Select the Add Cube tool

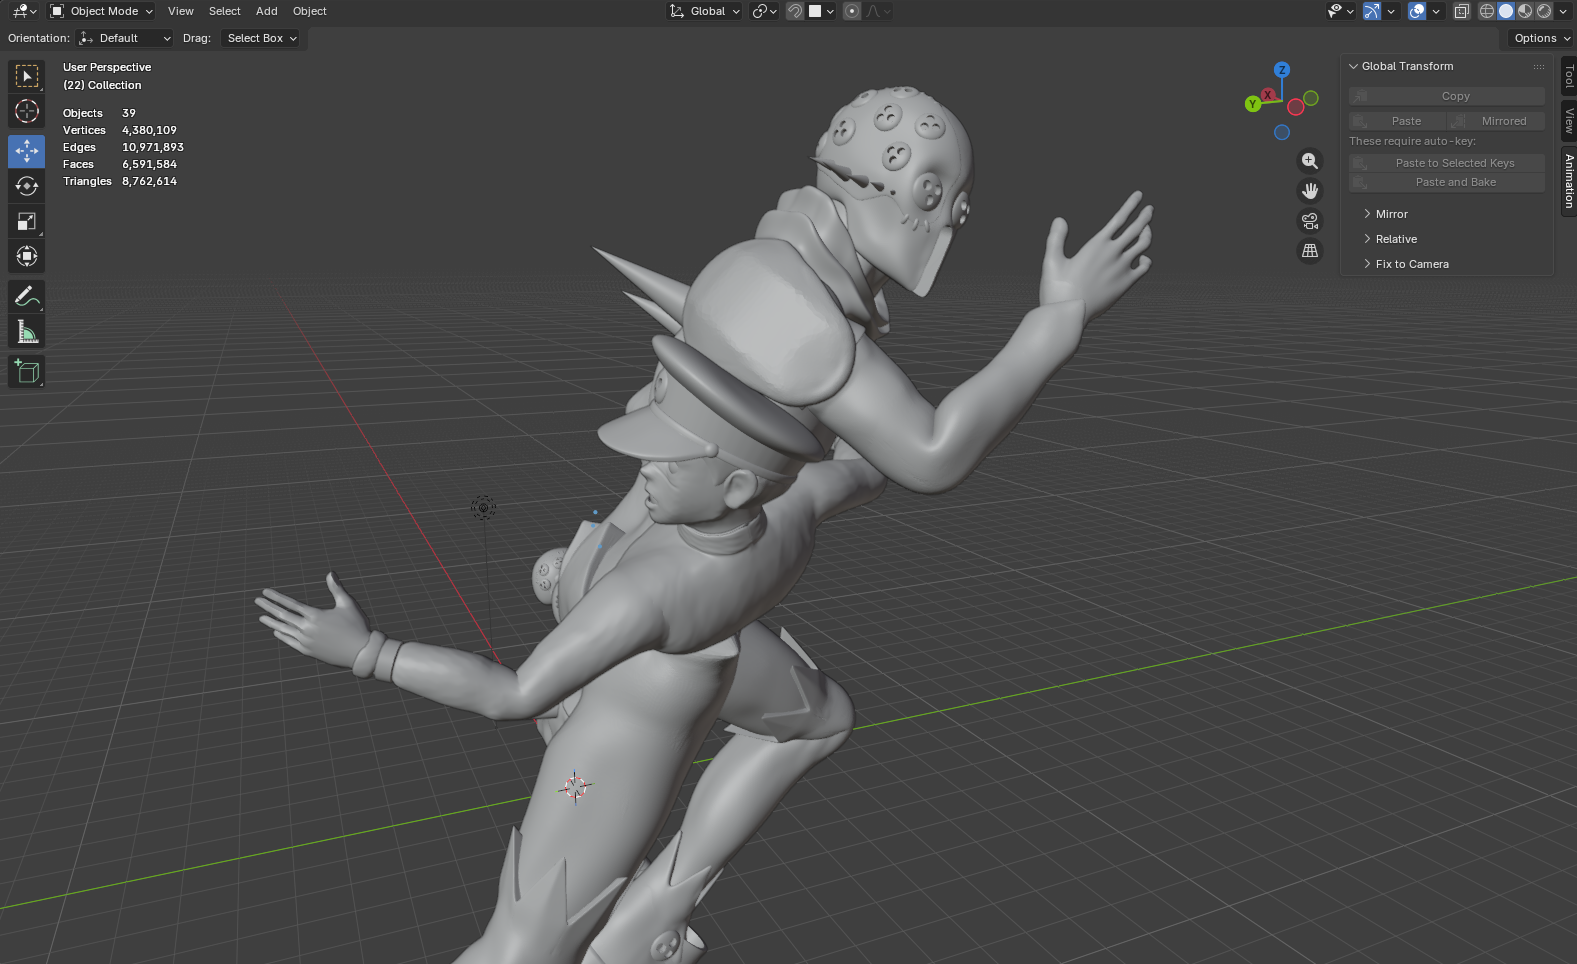point(27,371)
